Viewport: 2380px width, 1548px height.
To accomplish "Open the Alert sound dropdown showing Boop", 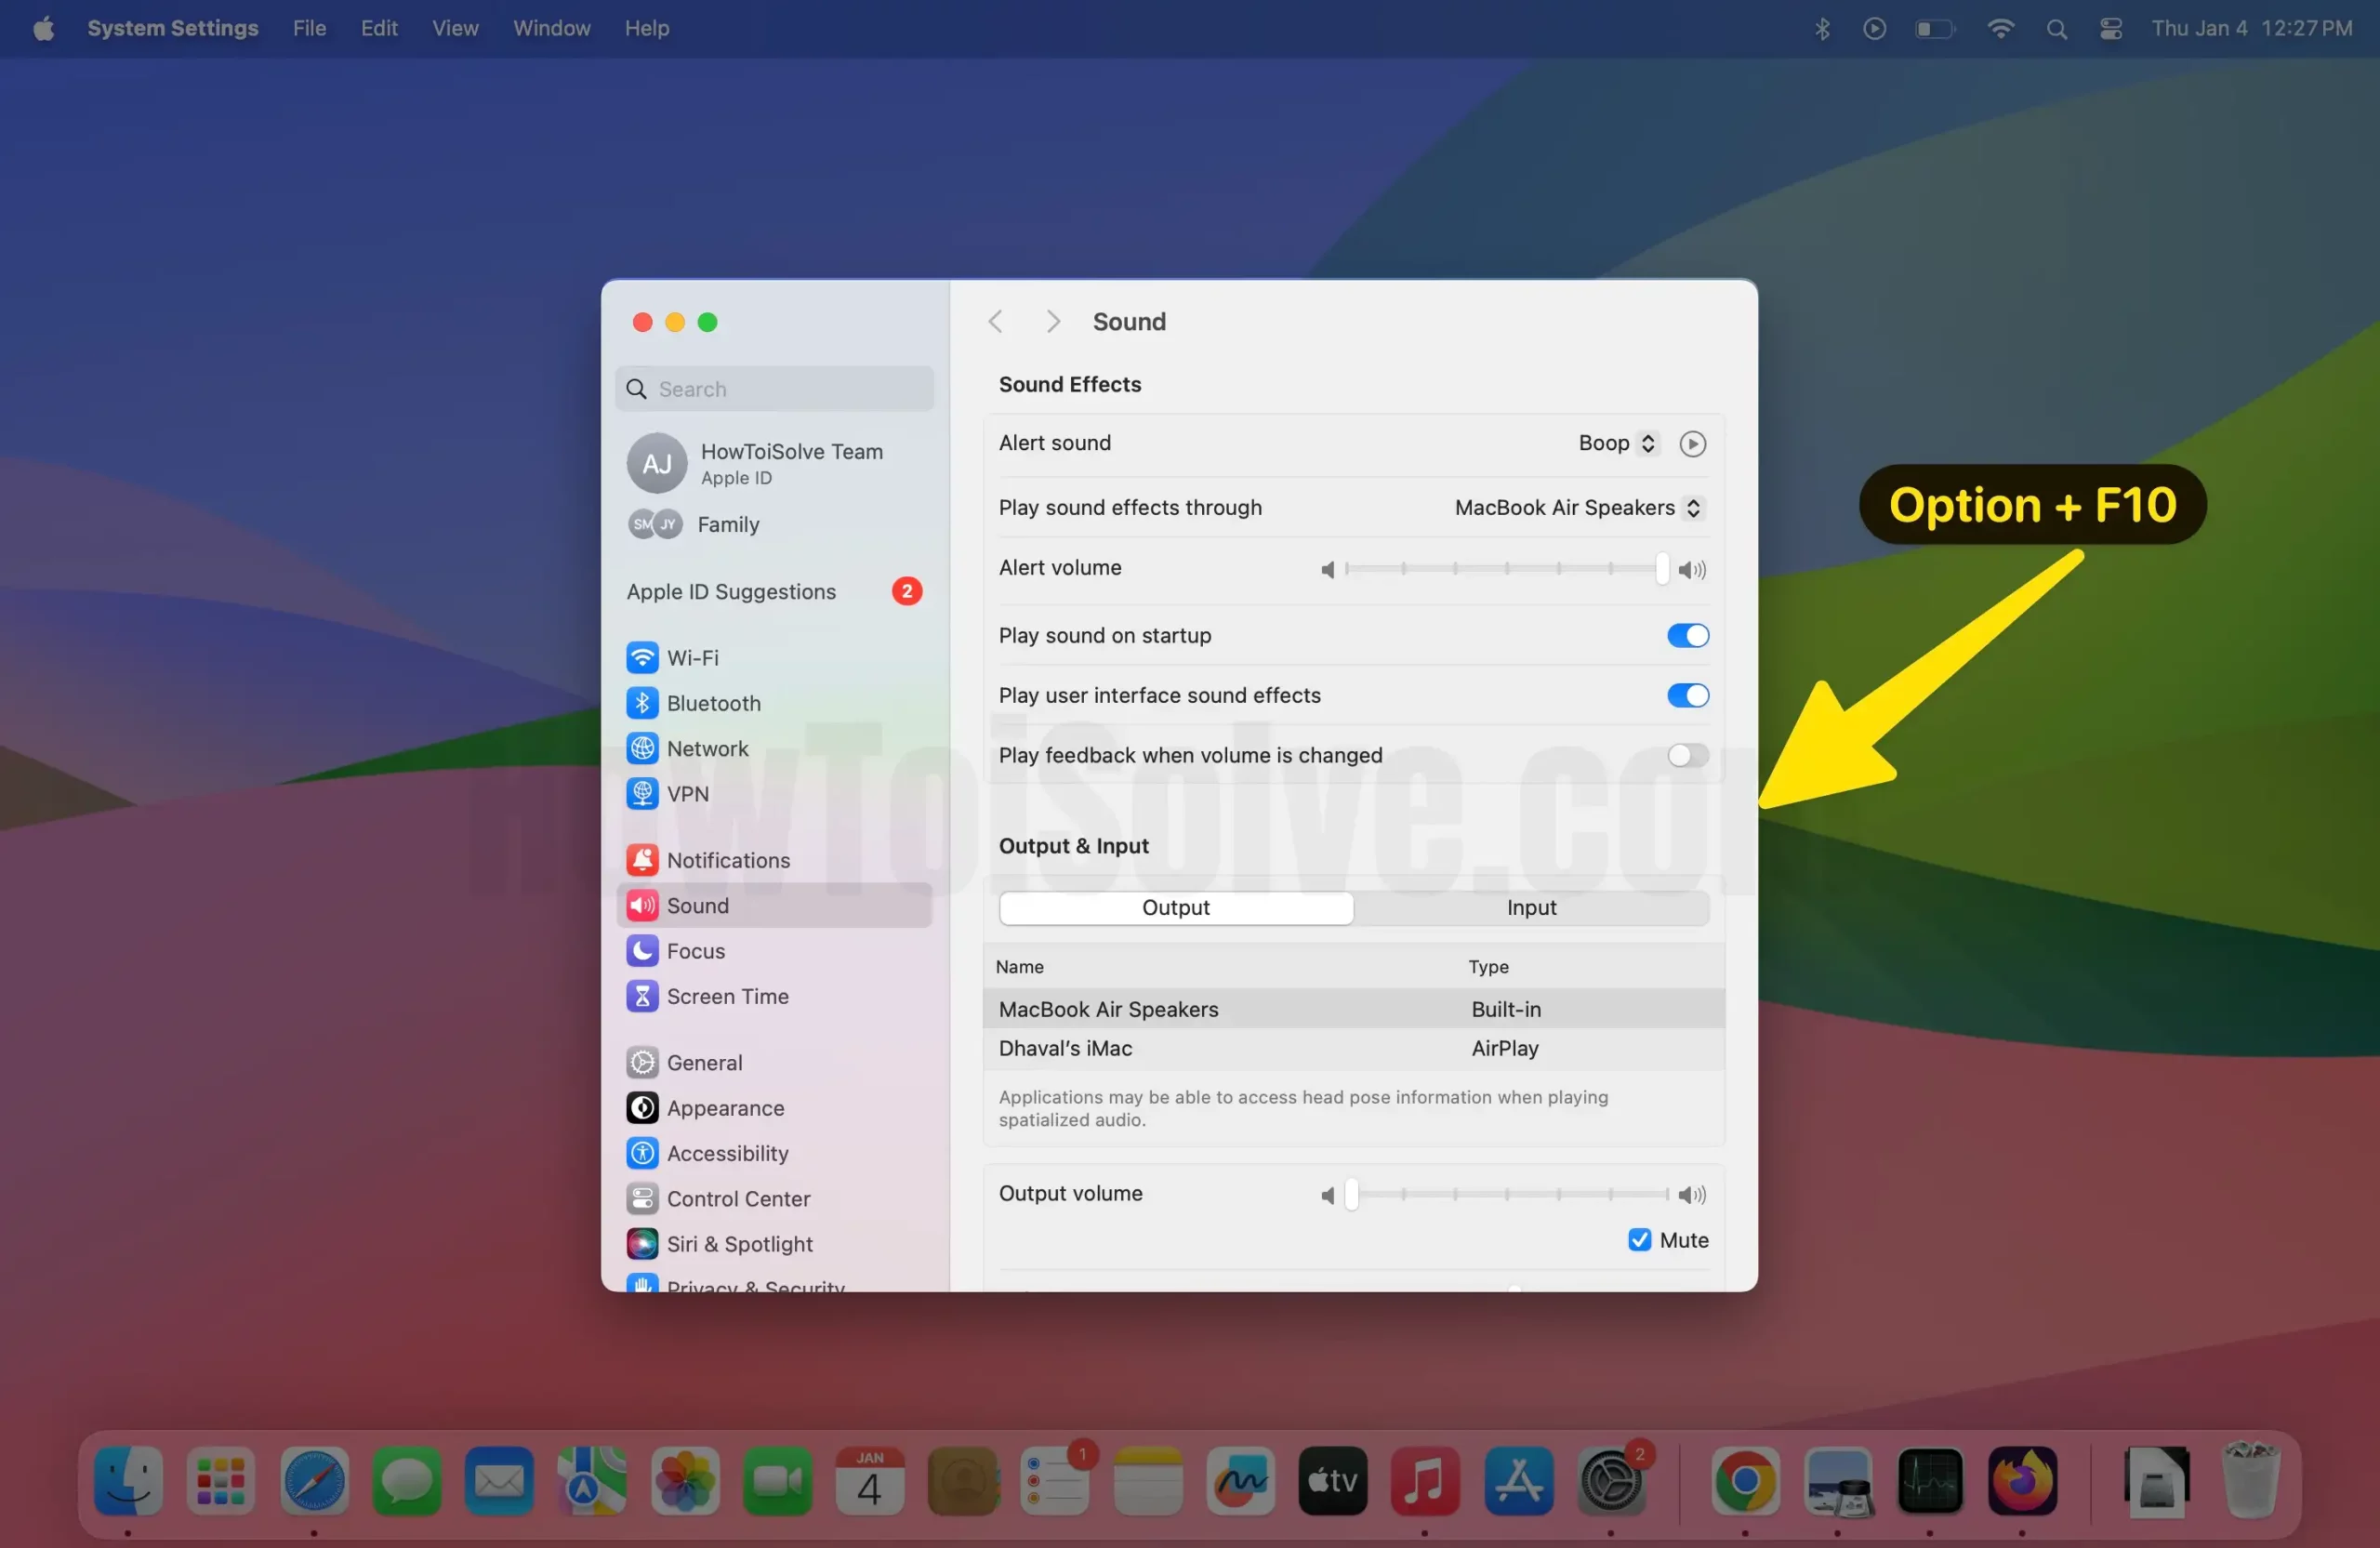I will pos(1616,443).
